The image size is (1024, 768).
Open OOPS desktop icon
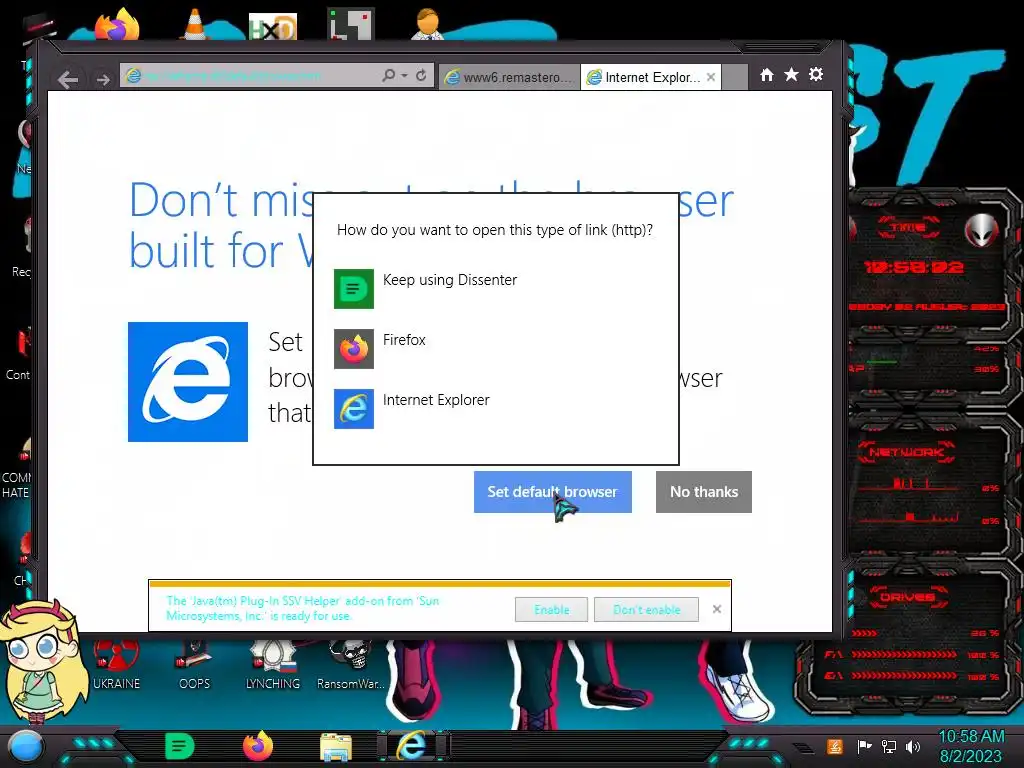pyautogui.click(x=195, y=665)
